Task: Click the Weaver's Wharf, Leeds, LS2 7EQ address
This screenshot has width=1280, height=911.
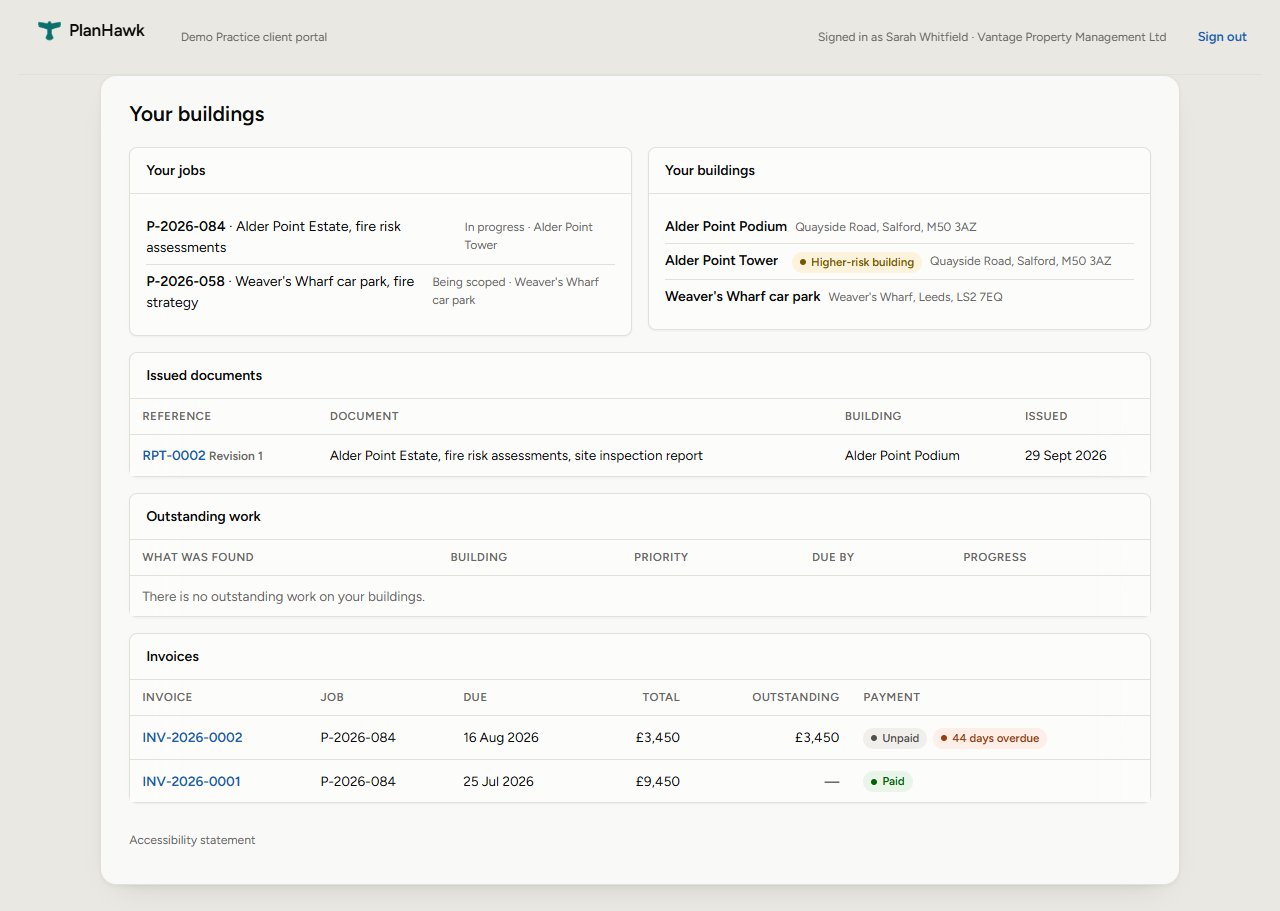Action: [916, 297]
